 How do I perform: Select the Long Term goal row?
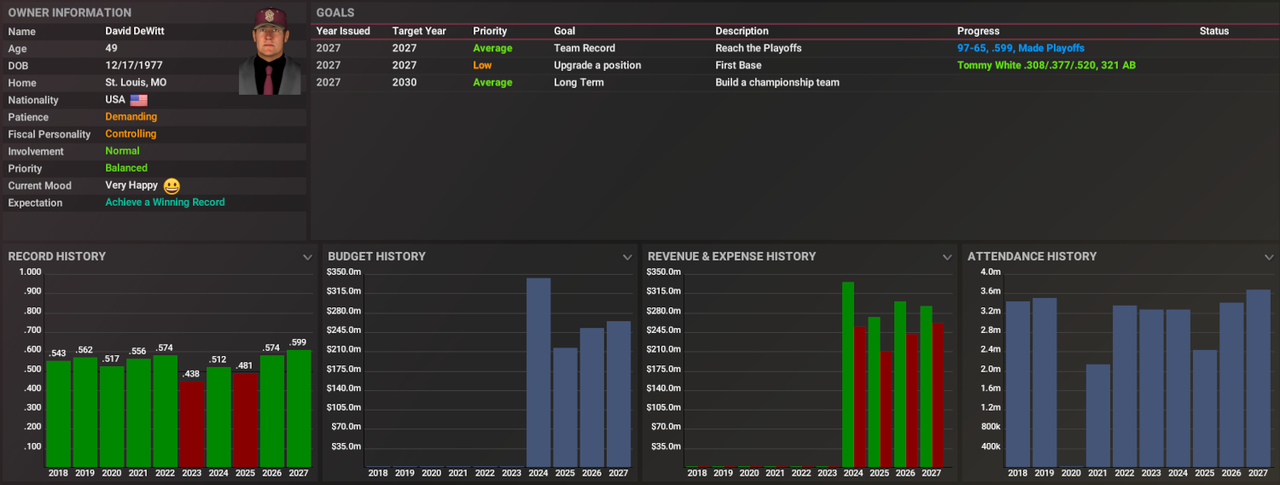point(794,82)
